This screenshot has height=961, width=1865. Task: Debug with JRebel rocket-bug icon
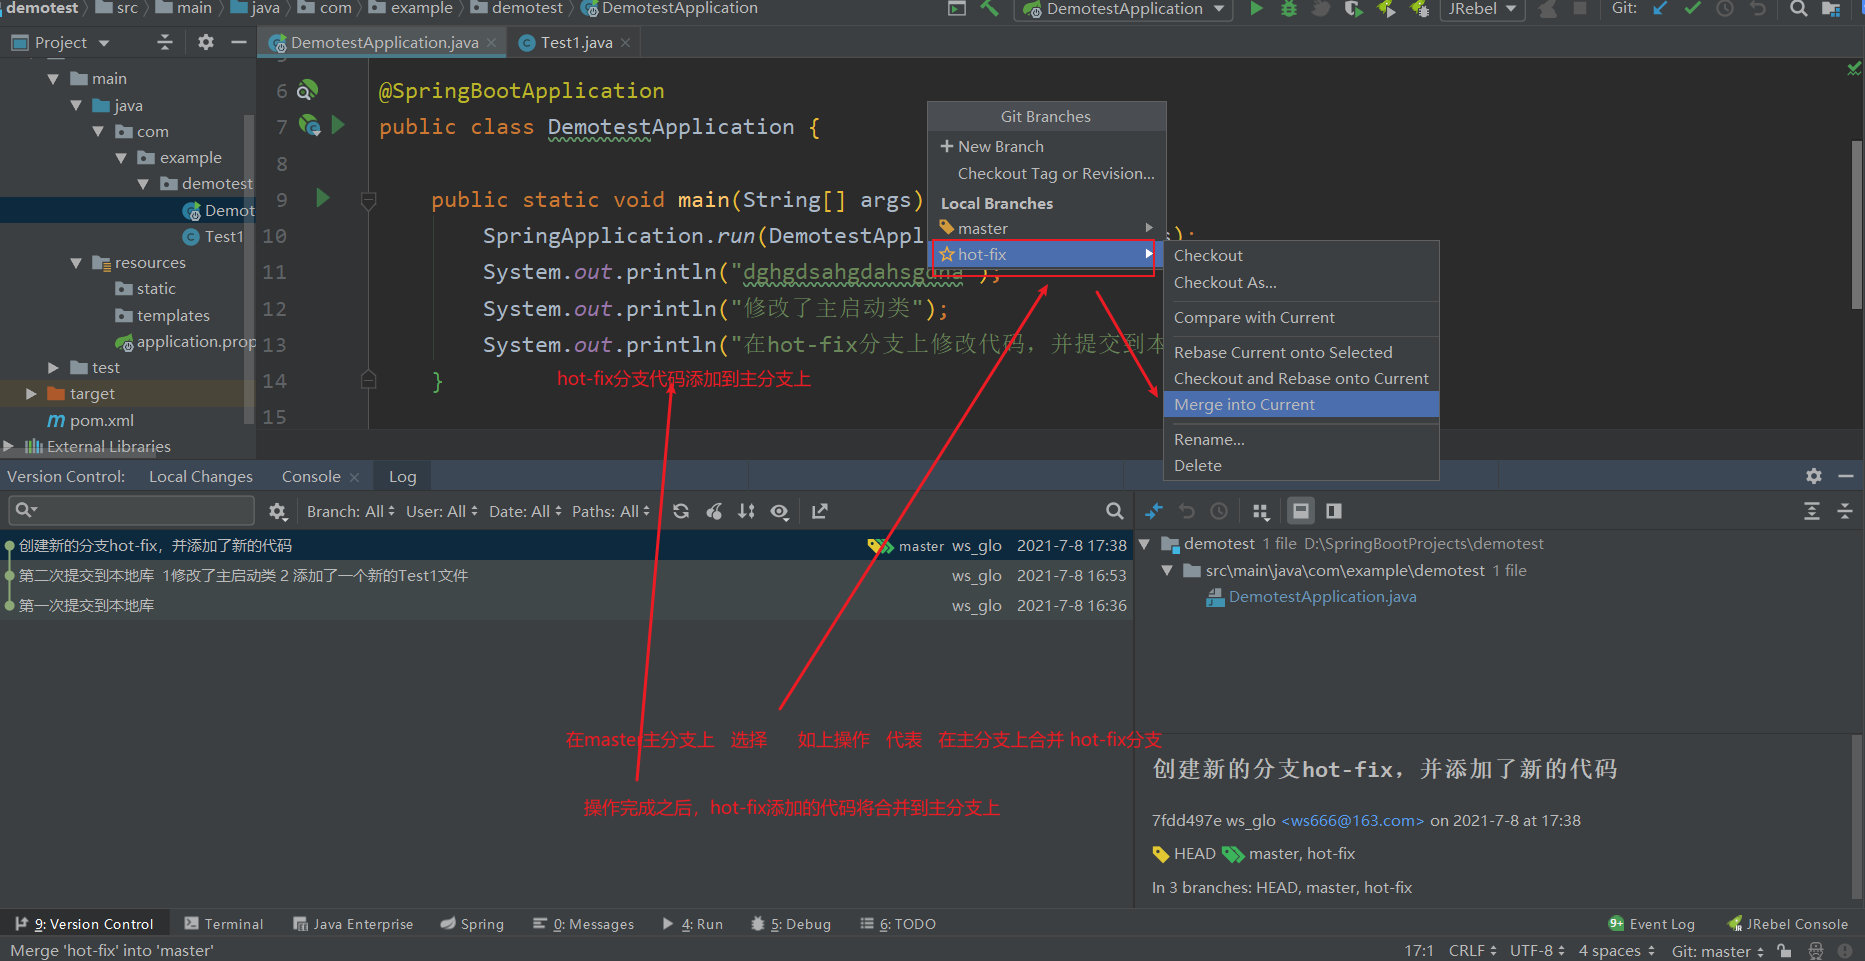(x=1419, y=9)
